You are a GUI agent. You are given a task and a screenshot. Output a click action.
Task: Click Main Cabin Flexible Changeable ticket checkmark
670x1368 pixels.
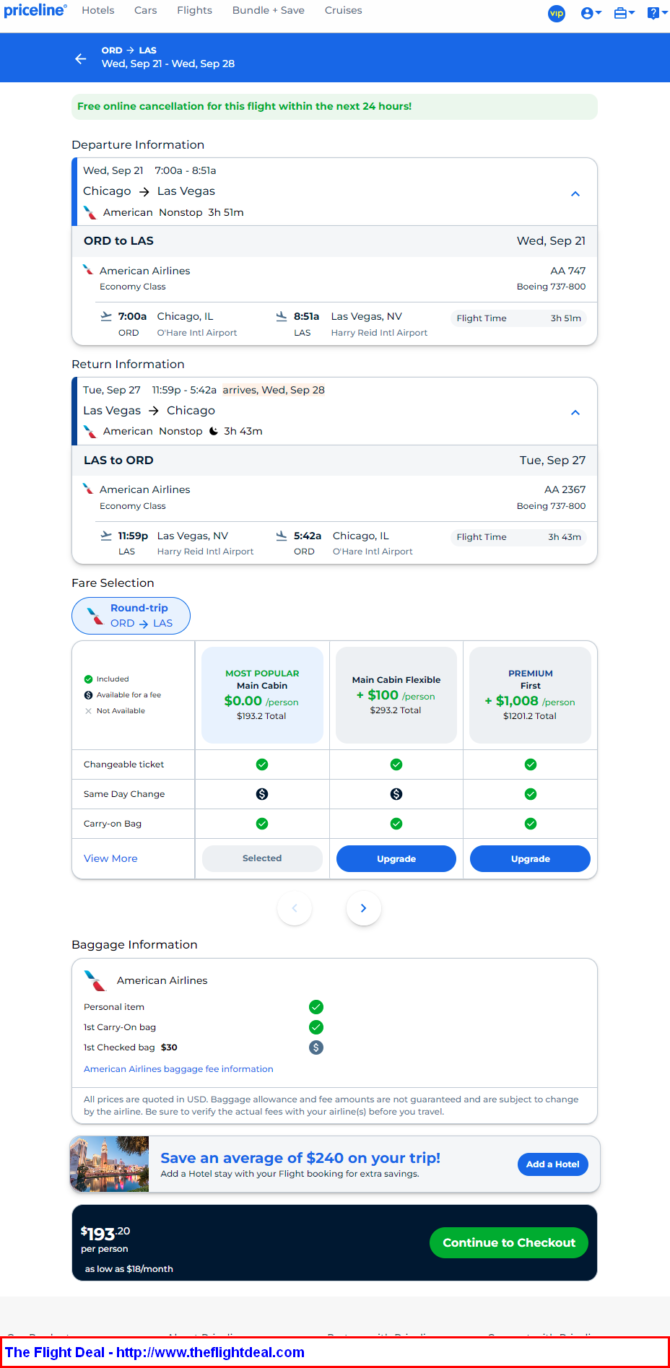pyautogui.click(x=396, y=765)
